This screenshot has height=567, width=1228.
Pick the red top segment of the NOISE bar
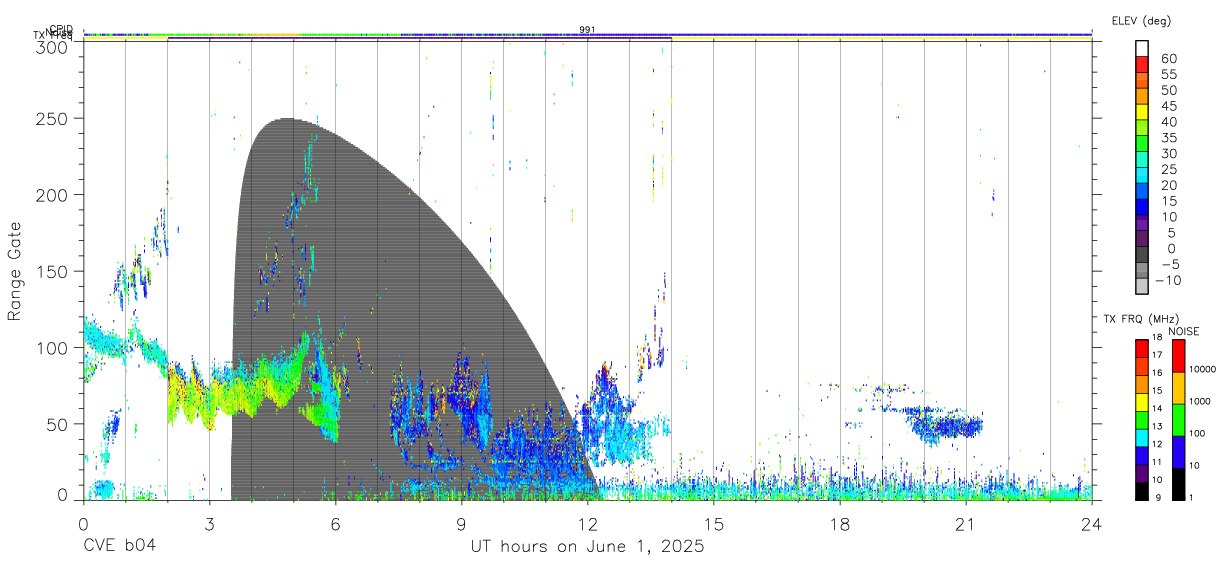(1177, 355)
